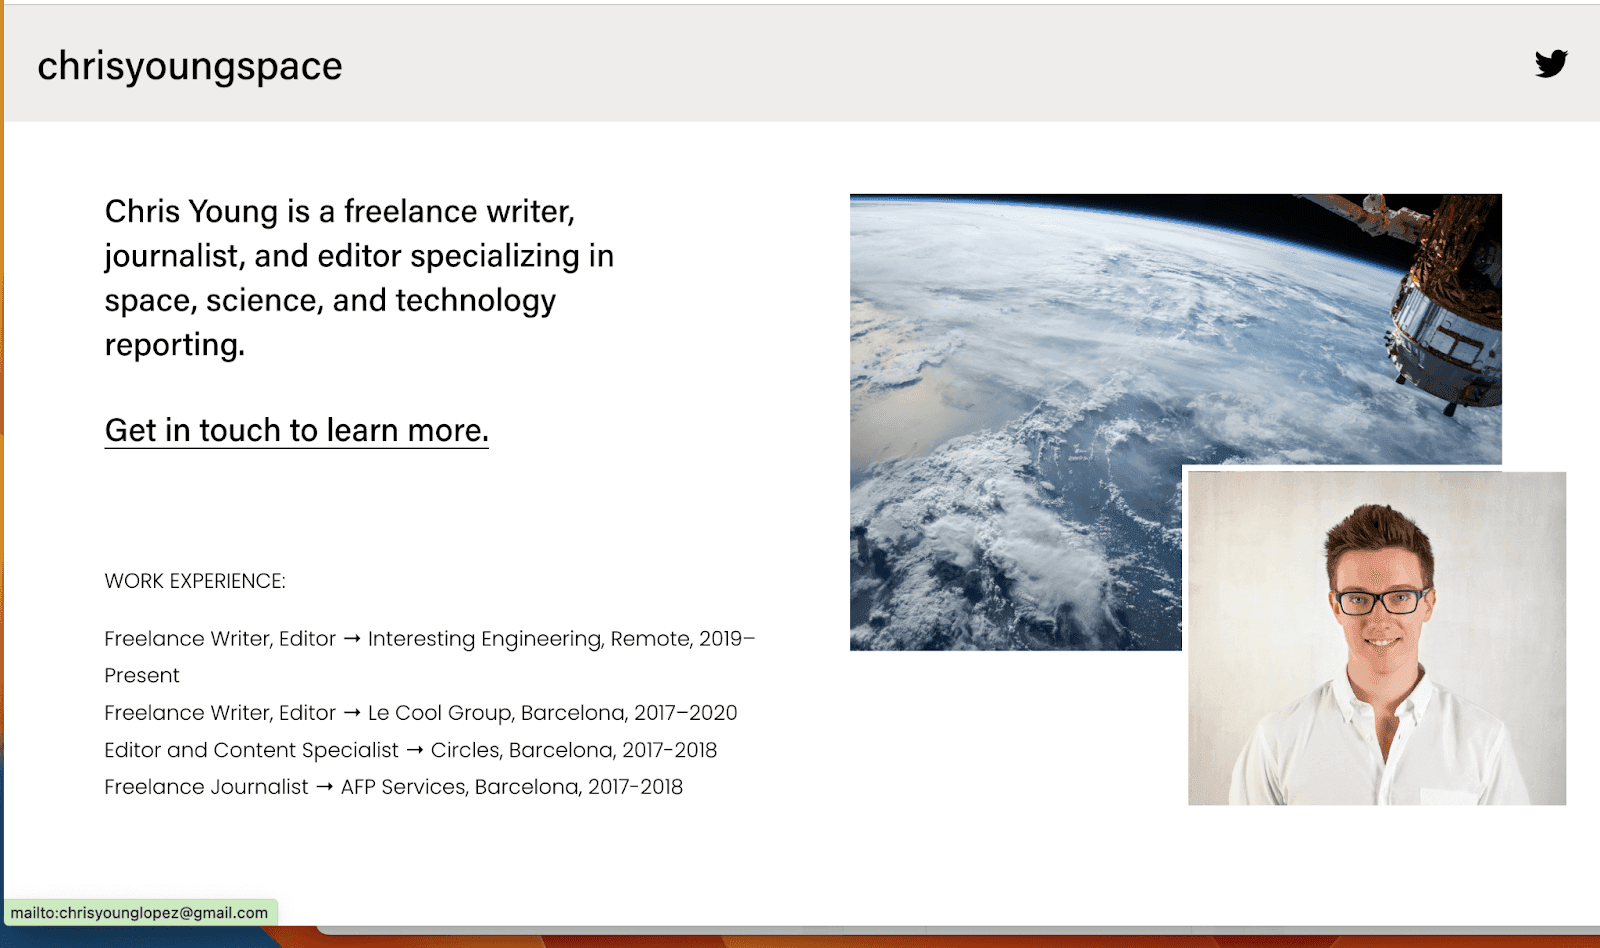Click the arrow symbol before AFP Services
The height and width of the screenshot is (948, 1600).
[325, 787]
